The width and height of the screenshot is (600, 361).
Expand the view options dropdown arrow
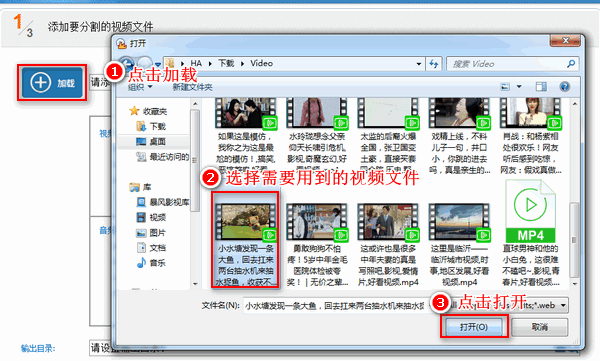coord(519,87)
